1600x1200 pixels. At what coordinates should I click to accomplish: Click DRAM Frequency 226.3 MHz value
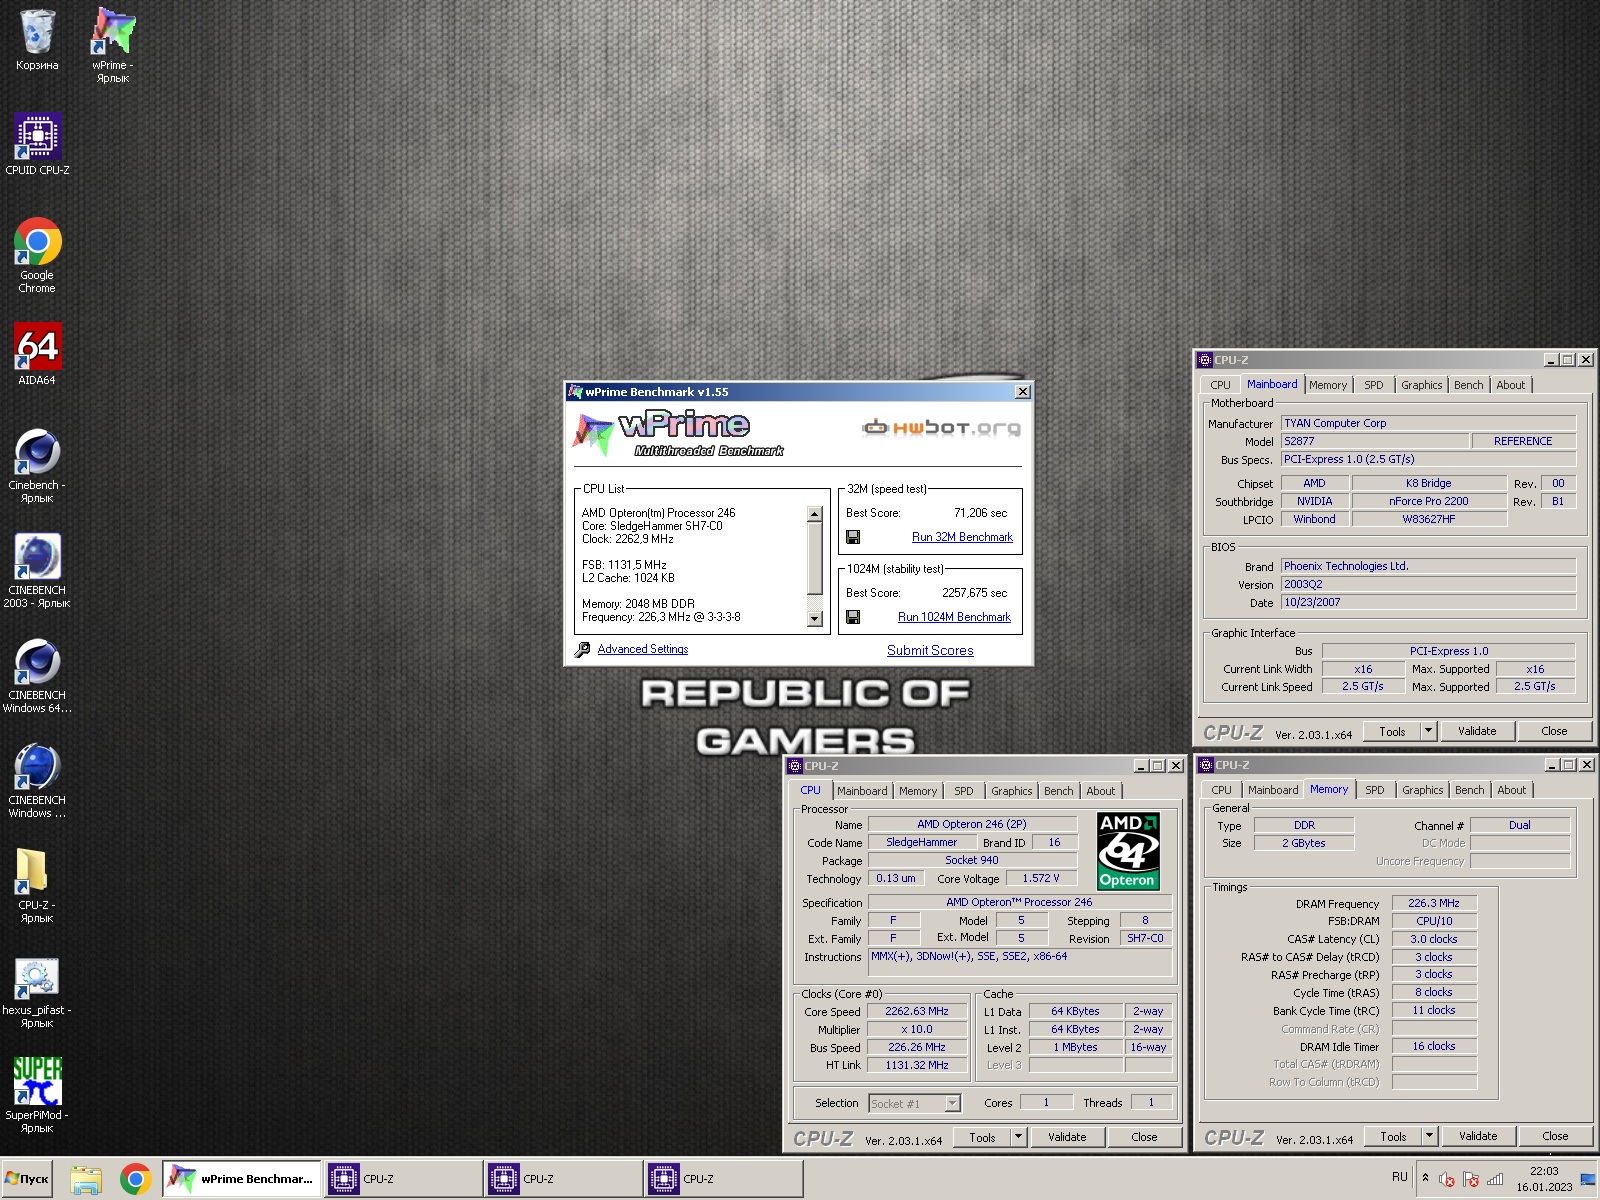[x=1434, y=903]
